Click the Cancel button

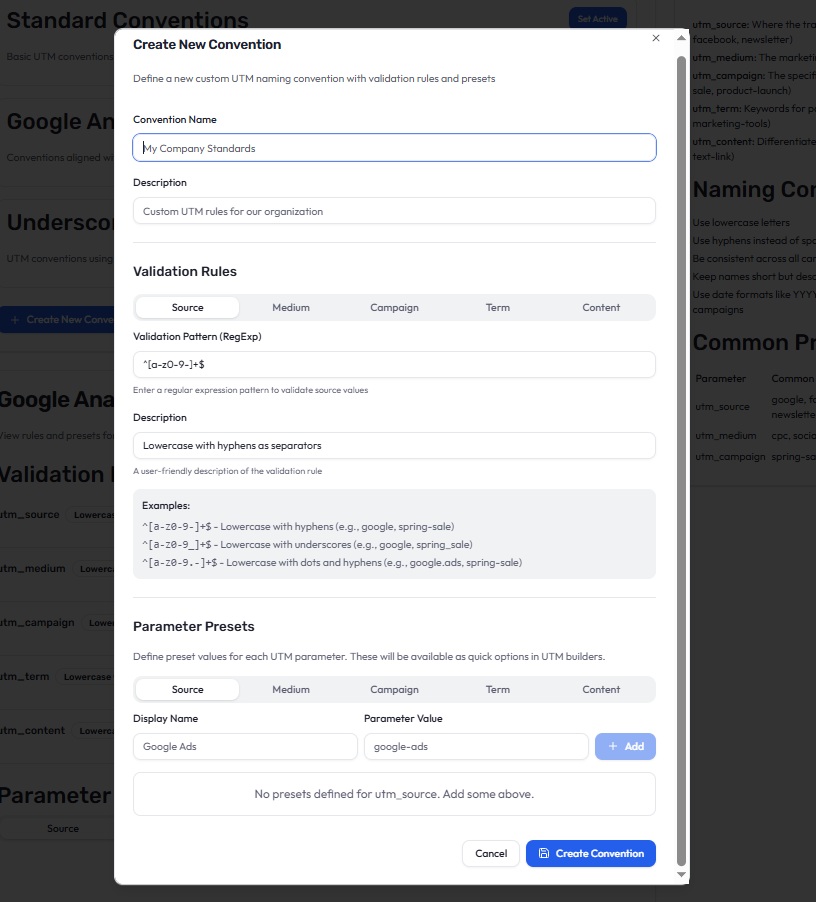click(x=491, y=853)
